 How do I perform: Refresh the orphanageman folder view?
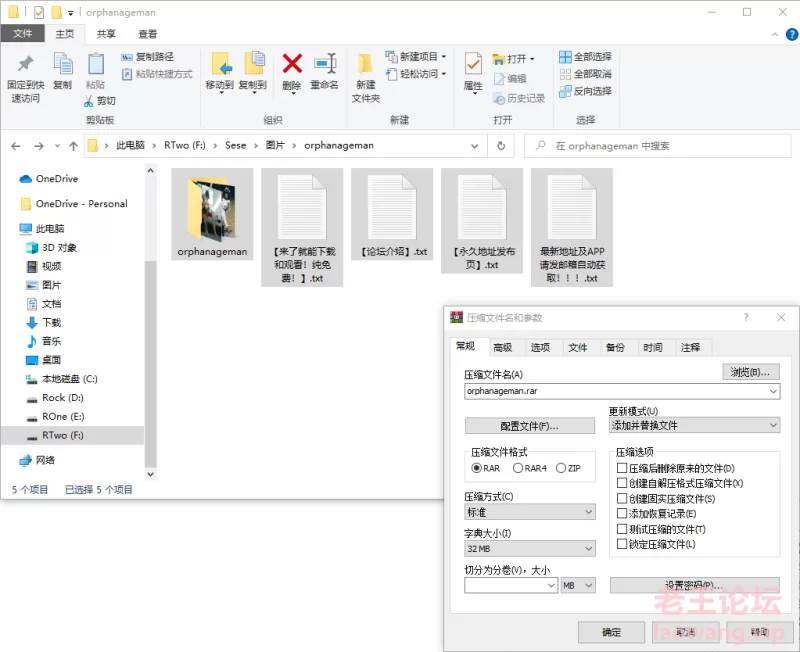[501, 146]
